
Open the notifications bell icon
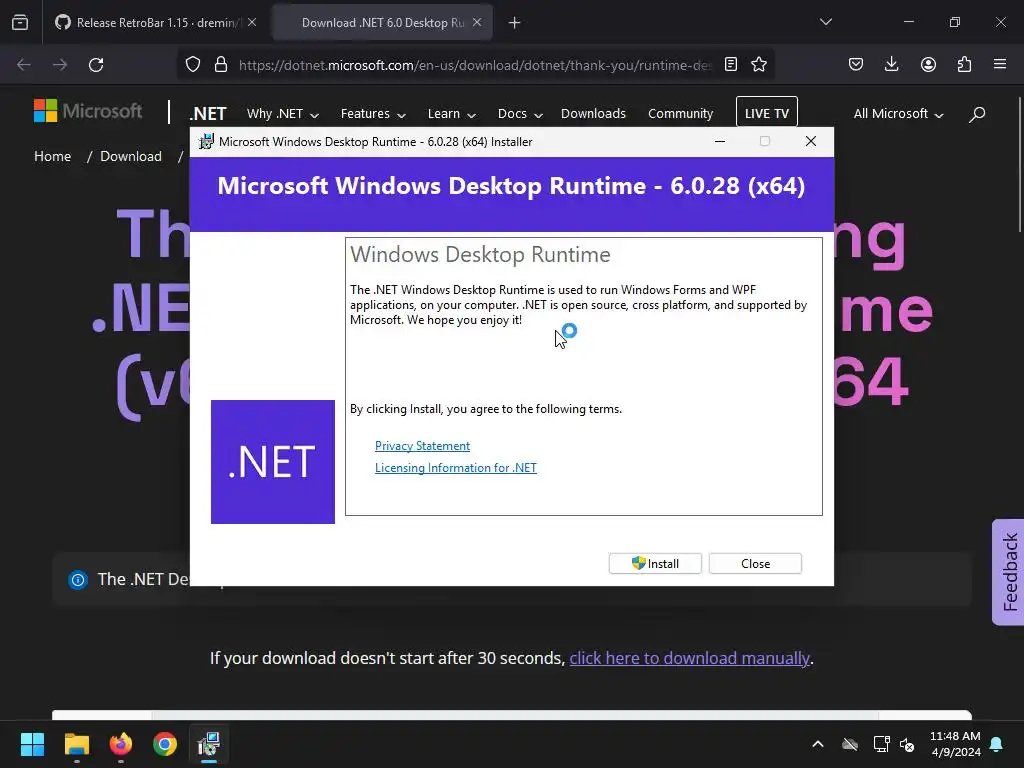pos(997,744)
